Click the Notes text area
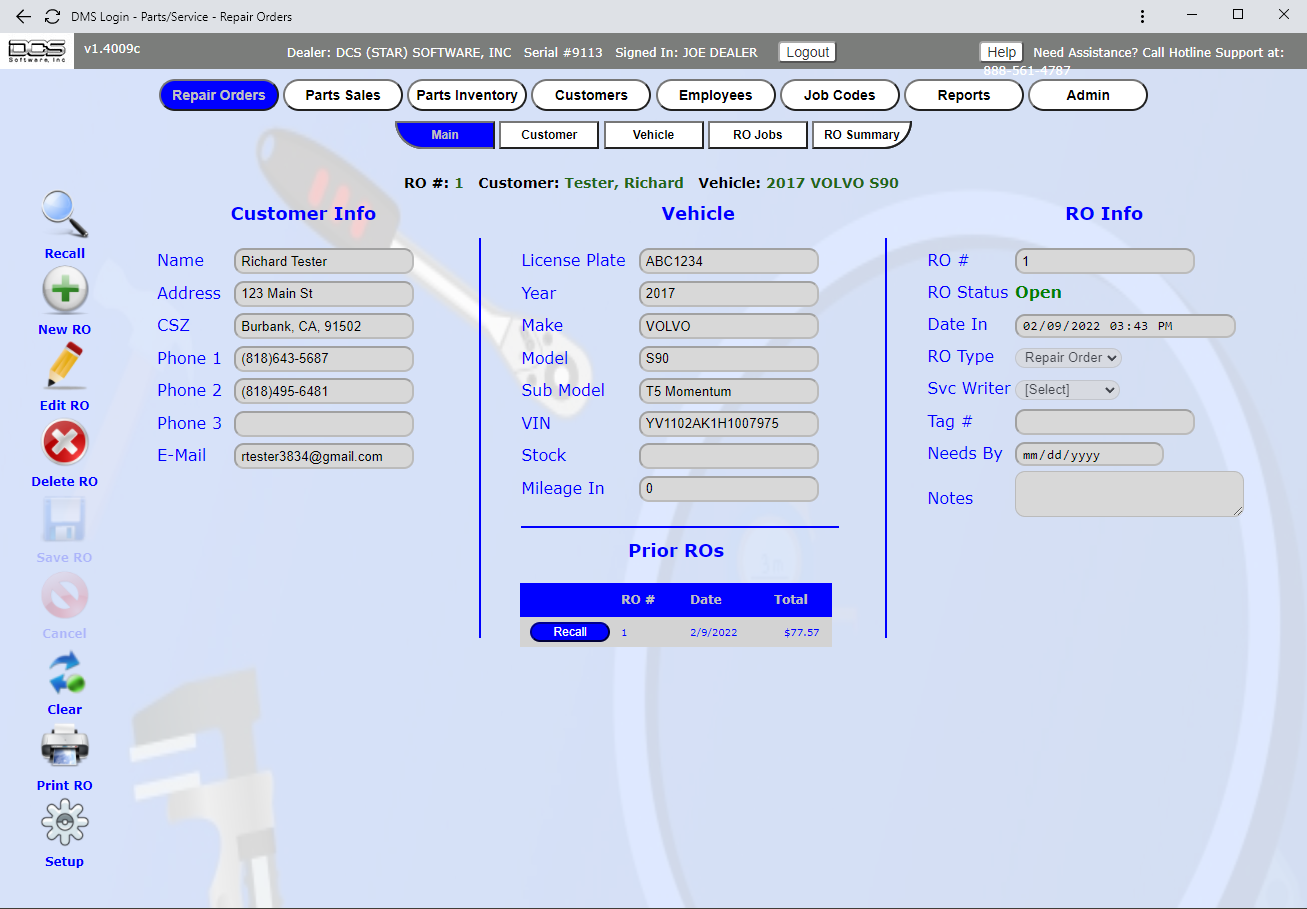 [1129, 494]
